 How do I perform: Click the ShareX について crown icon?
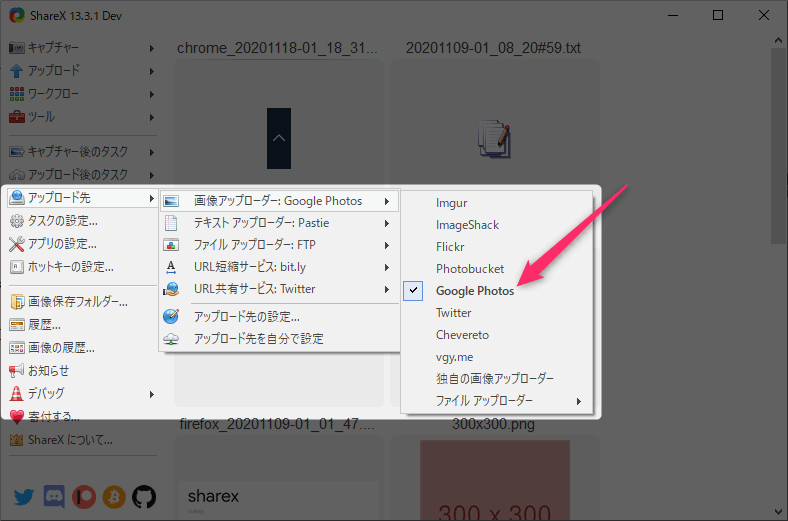coord(17,440)
